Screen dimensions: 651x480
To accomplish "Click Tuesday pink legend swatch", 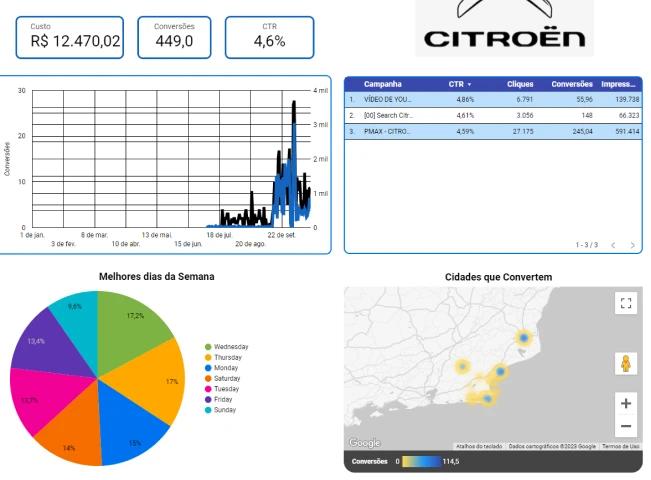I will coord(208,389).
